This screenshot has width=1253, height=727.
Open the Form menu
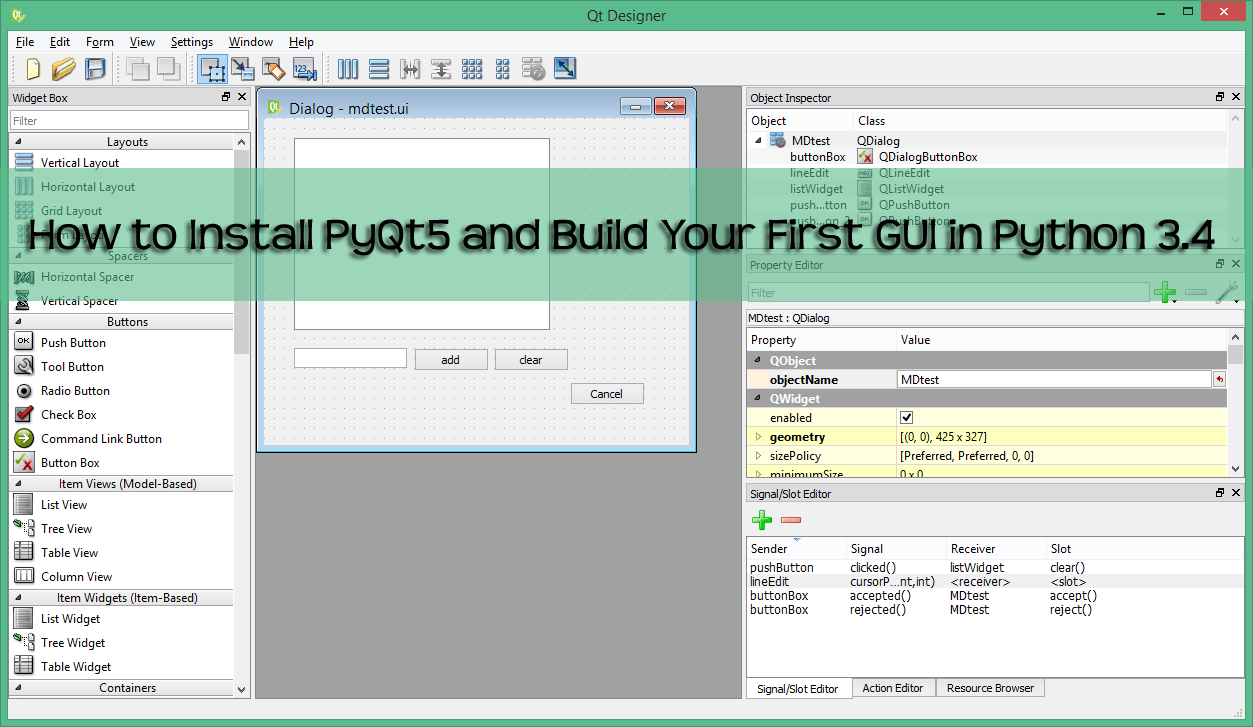[x=99, y=42]
